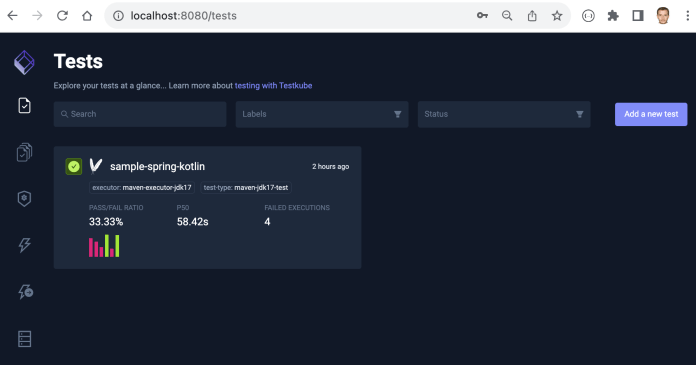Click the 2 hours ago timestamp
696x365 pixels.
click(x=330, y=167)
